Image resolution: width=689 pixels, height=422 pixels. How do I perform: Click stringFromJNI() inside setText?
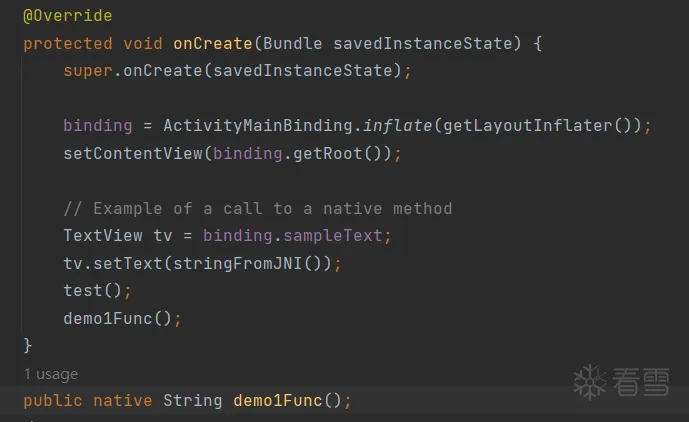tap(247, 263)
